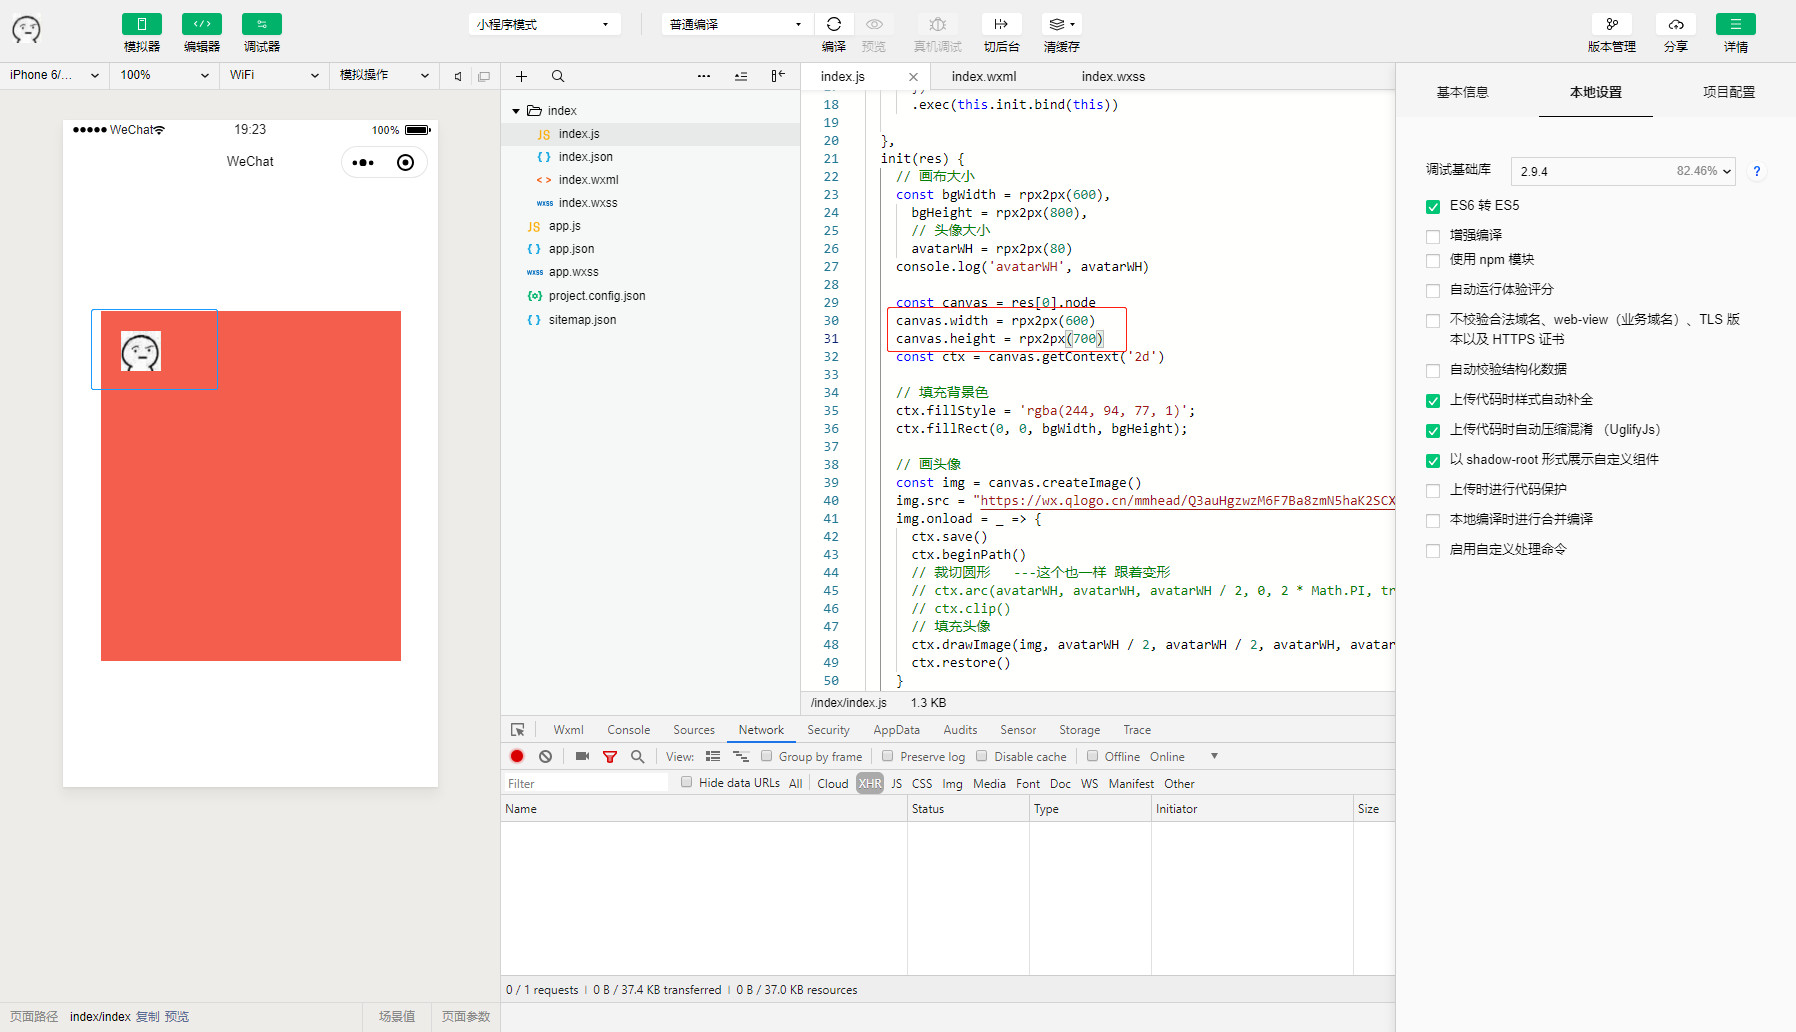
Task: Open version management icon
Action: [x=1612, y=24]
